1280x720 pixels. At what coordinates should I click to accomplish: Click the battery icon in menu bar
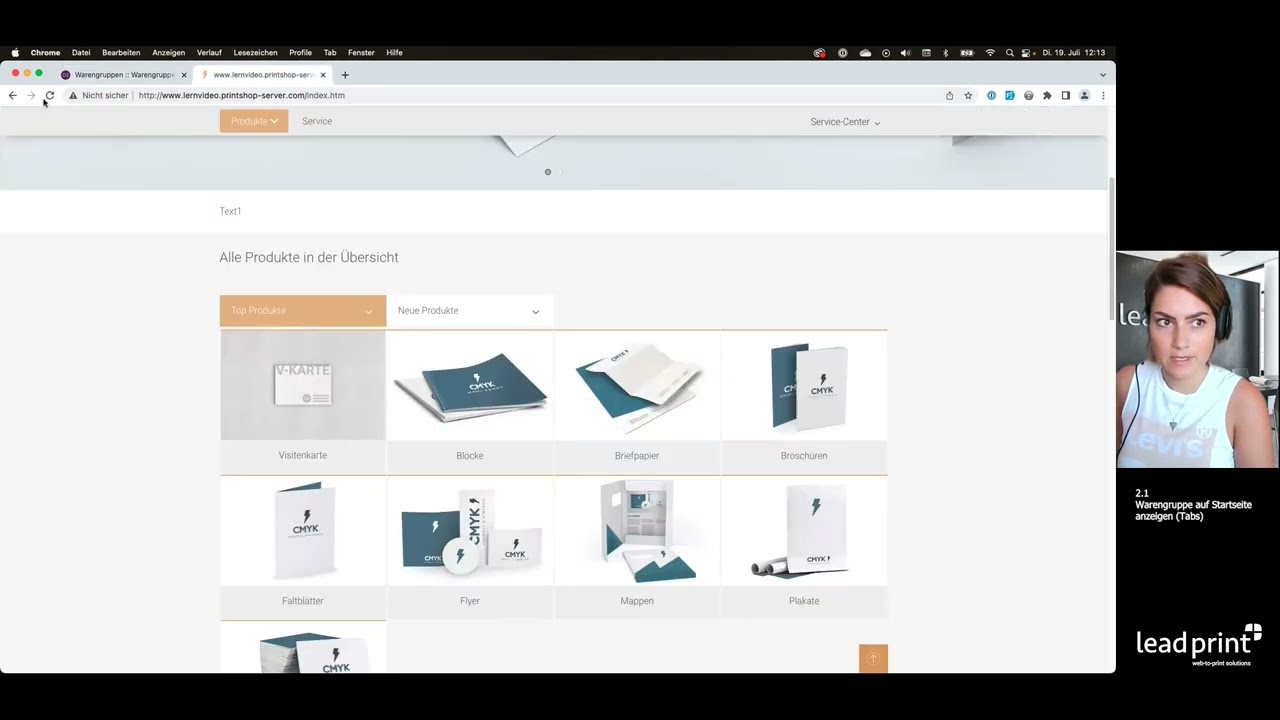[x=967, y=53]
